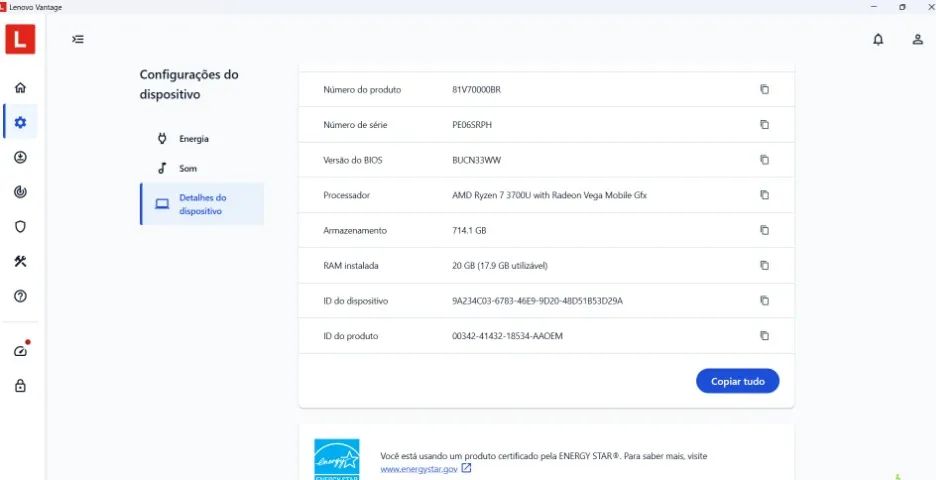Open the Som settings section
936x480 pixels.
[202, 168]
